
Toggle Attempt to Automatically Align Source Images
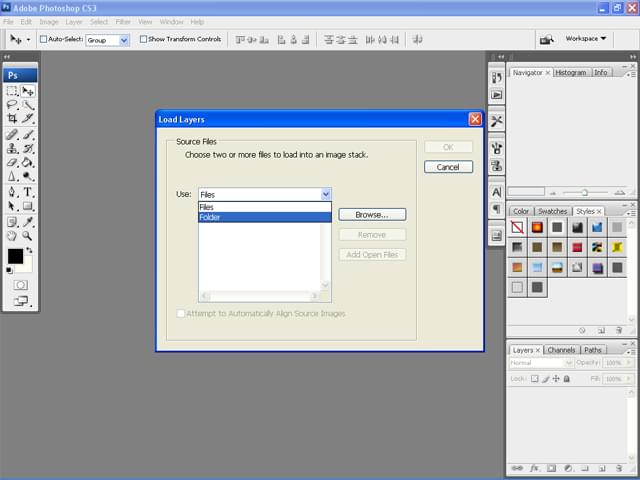point(180,313)
